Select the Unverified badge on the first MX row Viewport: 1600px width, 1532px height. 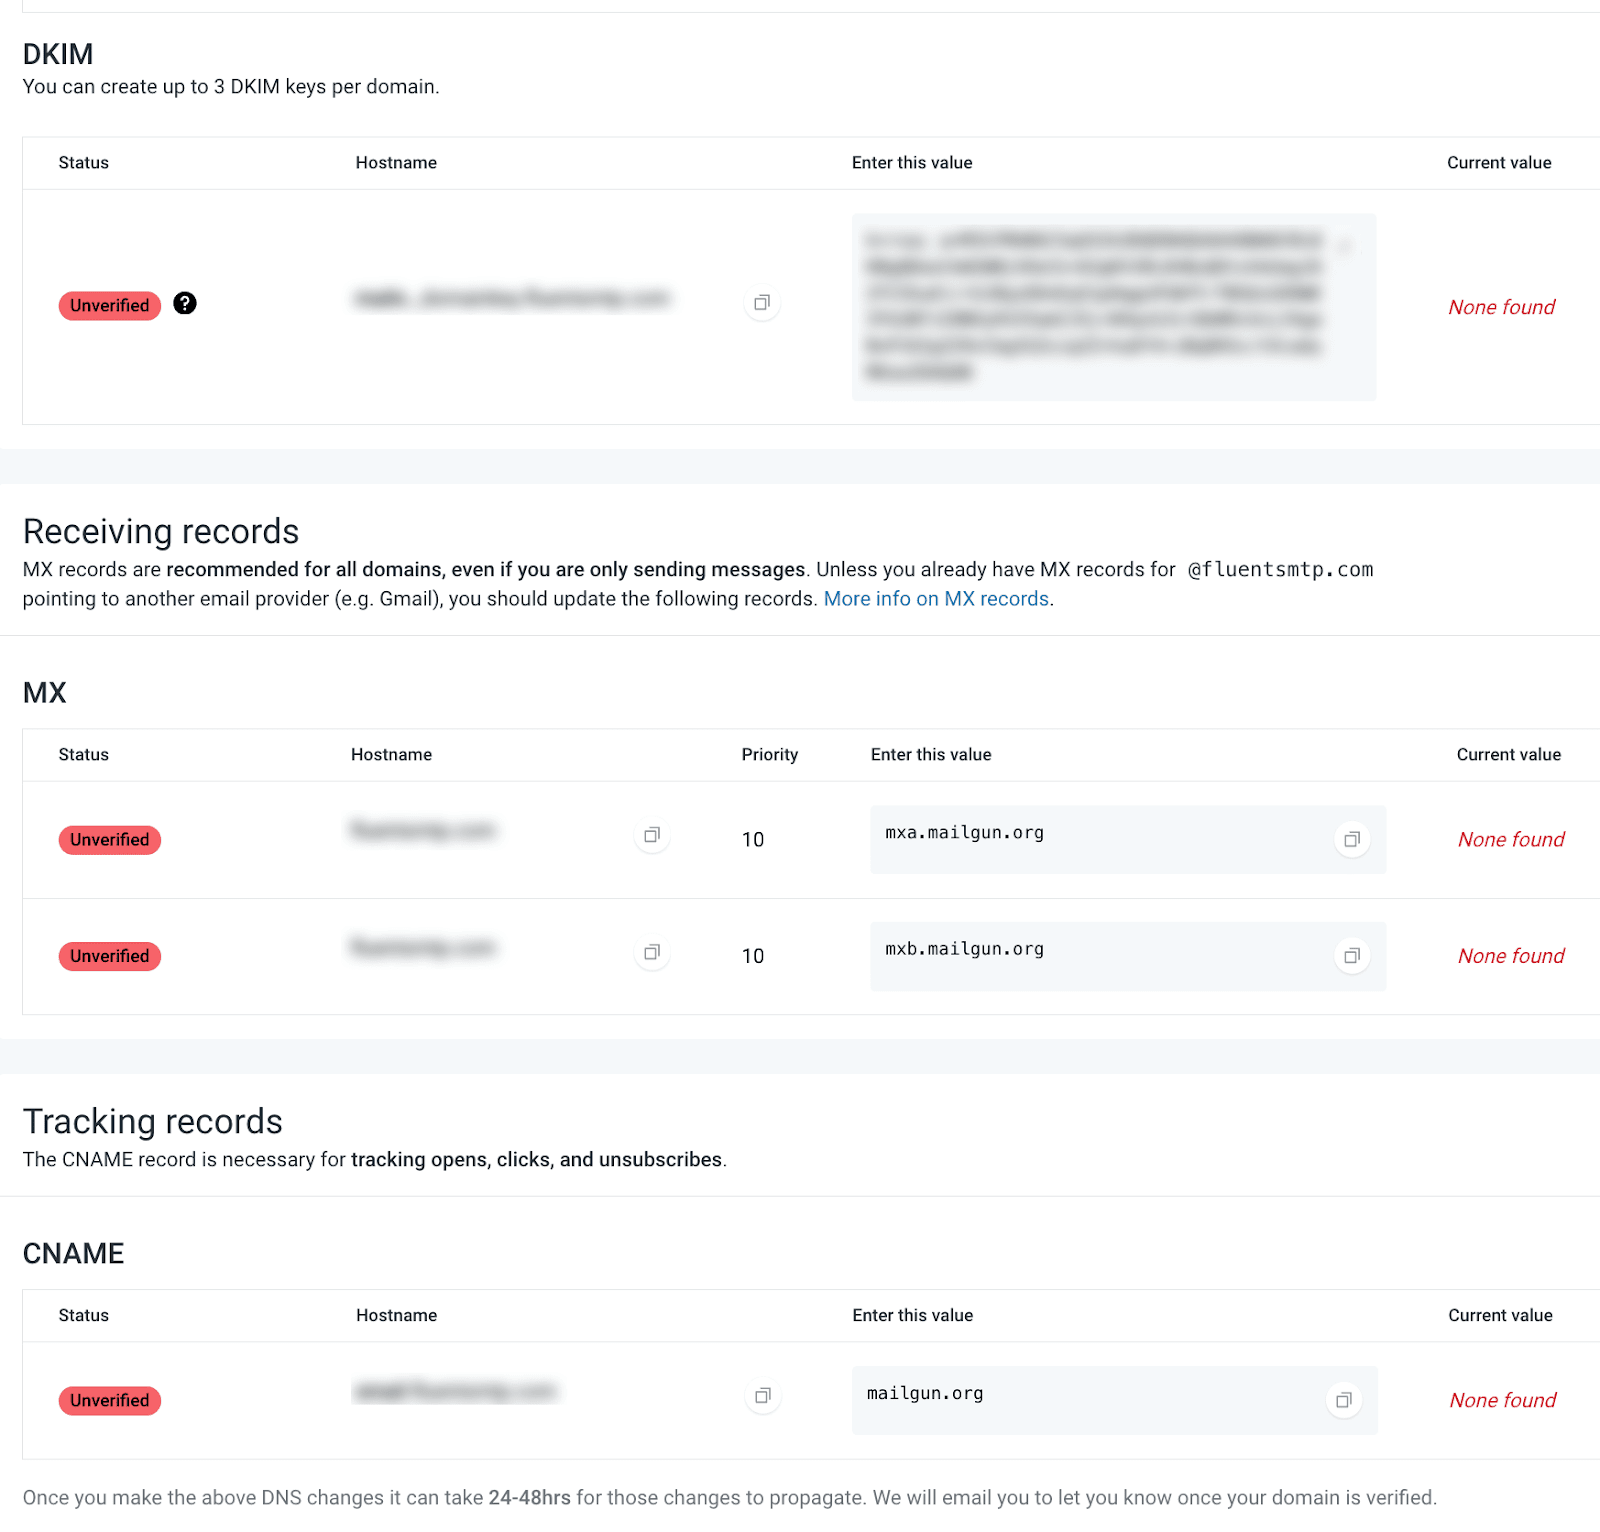110,839
